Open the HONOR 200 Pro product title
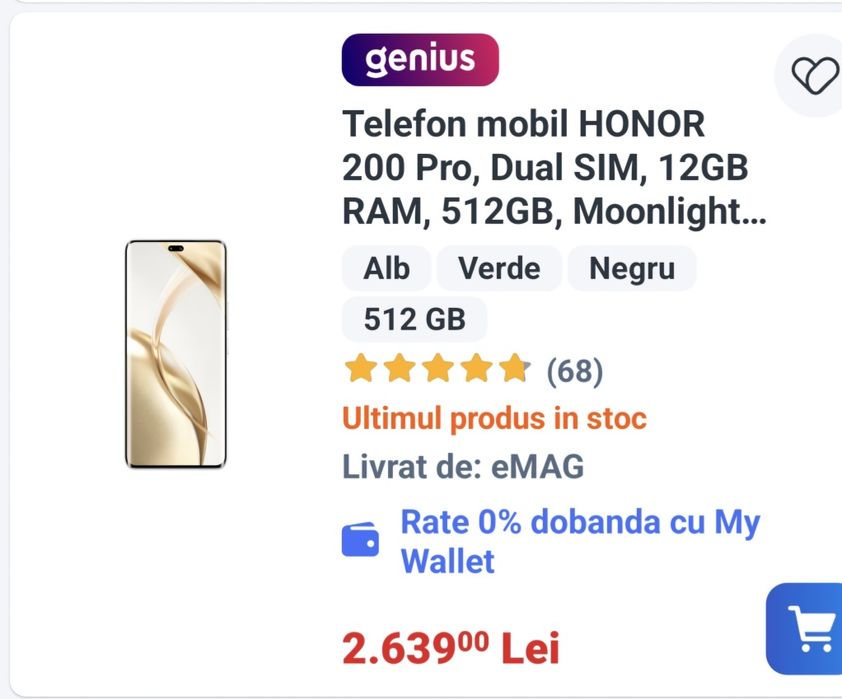Image resolution: width=842 pixels, height=699 pixels. click(x=545, y=168)
